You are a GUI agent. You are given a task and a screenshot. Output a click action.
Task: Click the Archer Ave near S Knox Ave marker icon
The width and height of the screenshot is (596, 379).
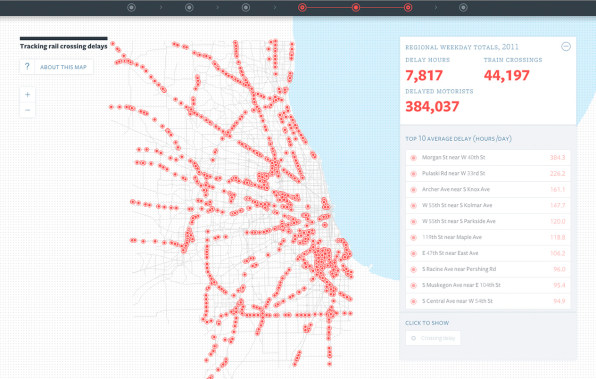(414, 189)
